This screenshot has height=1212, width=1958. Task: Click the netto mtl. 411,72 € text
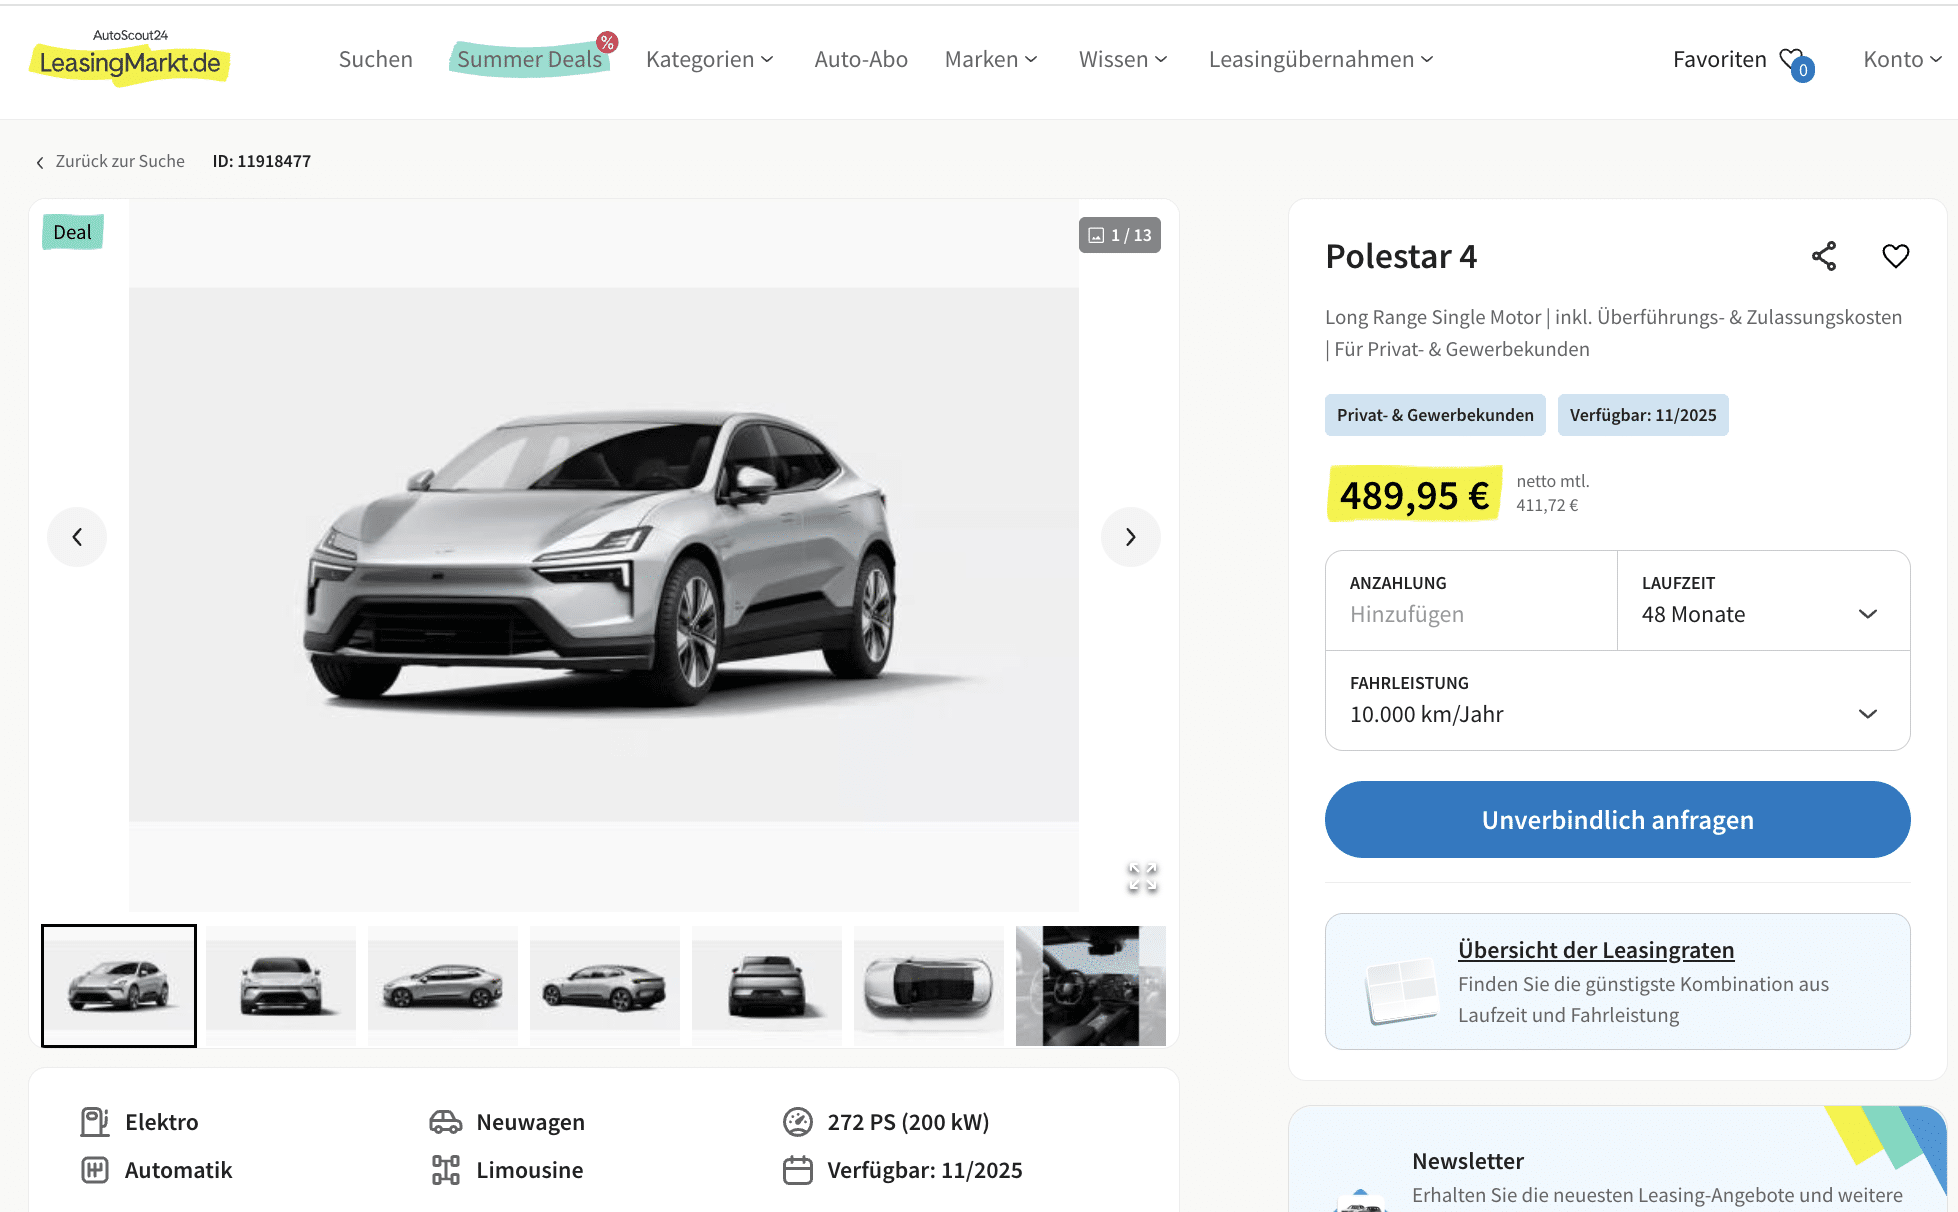pyautogui.click(x=1553, y=493)
